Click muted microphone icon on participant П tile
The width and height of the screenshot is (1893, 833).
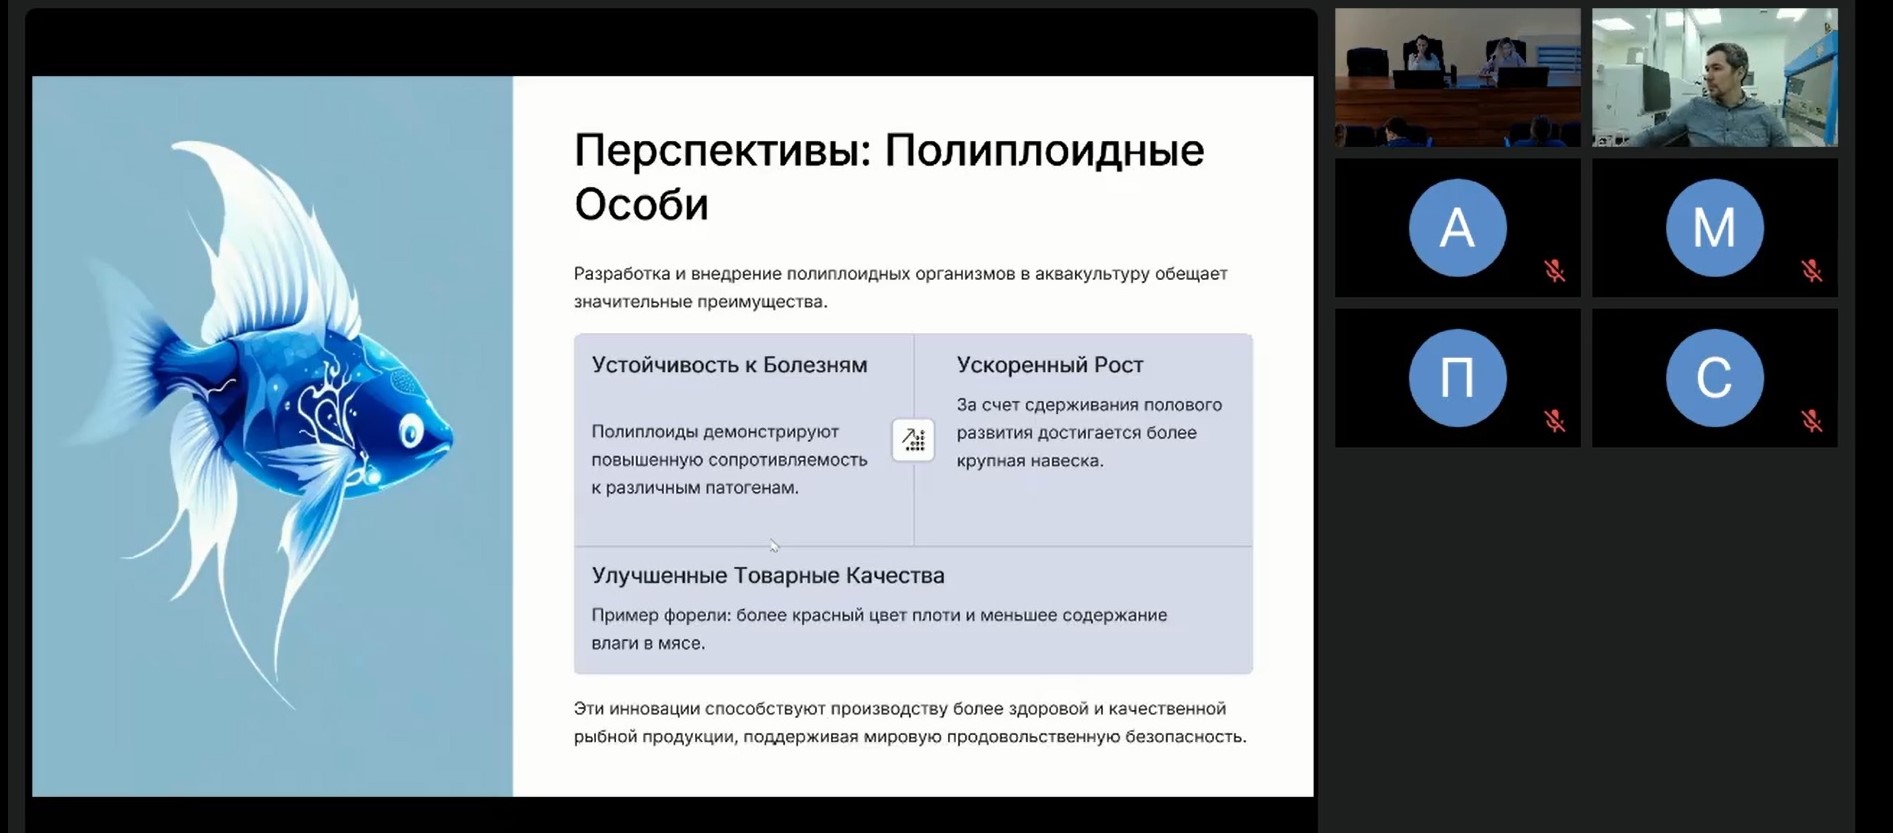click(1554, 421)
